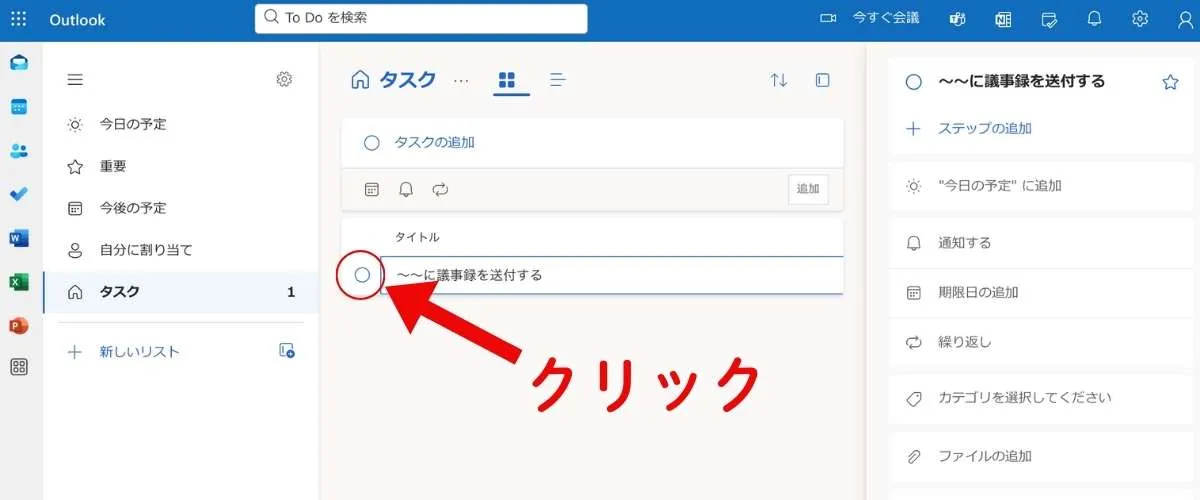Switch to grid view

507,80
